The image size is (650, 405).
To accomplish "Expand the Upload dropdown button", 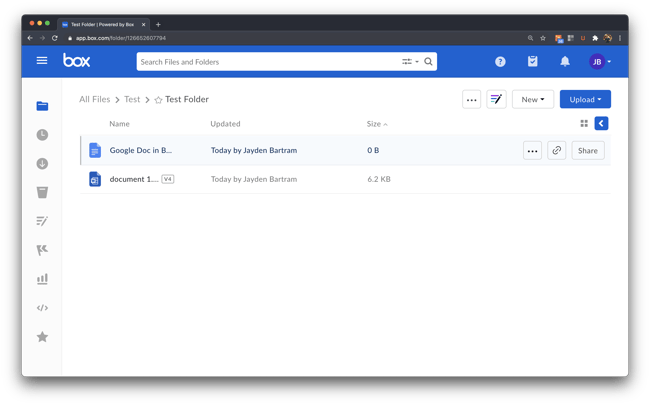I will tap(585, 100).
